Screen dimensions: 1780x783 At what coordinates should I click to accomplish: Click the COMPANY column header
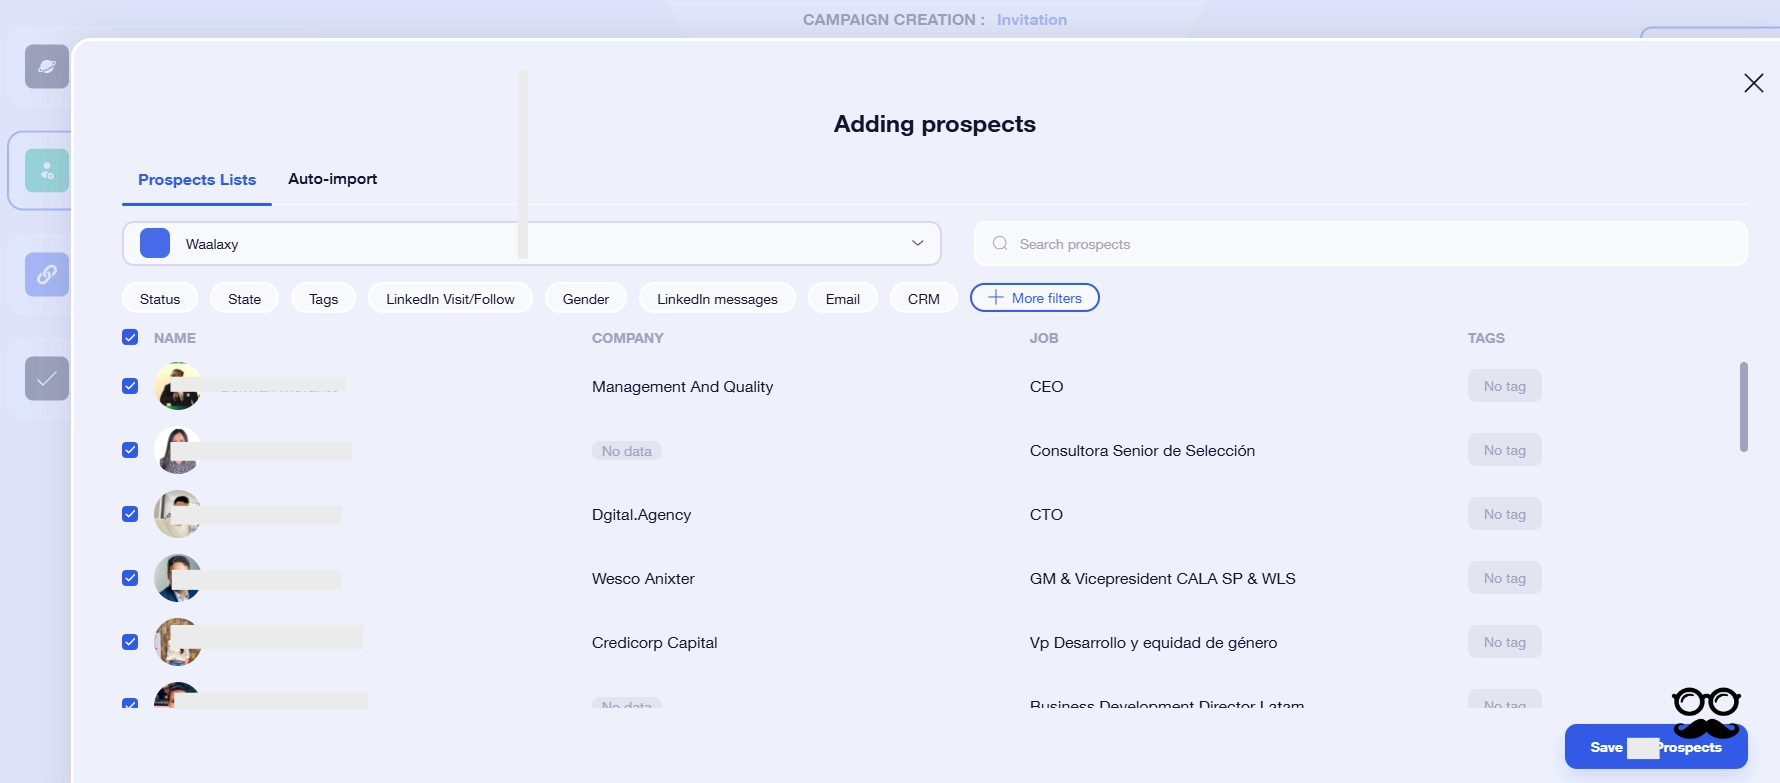point(628,338)
